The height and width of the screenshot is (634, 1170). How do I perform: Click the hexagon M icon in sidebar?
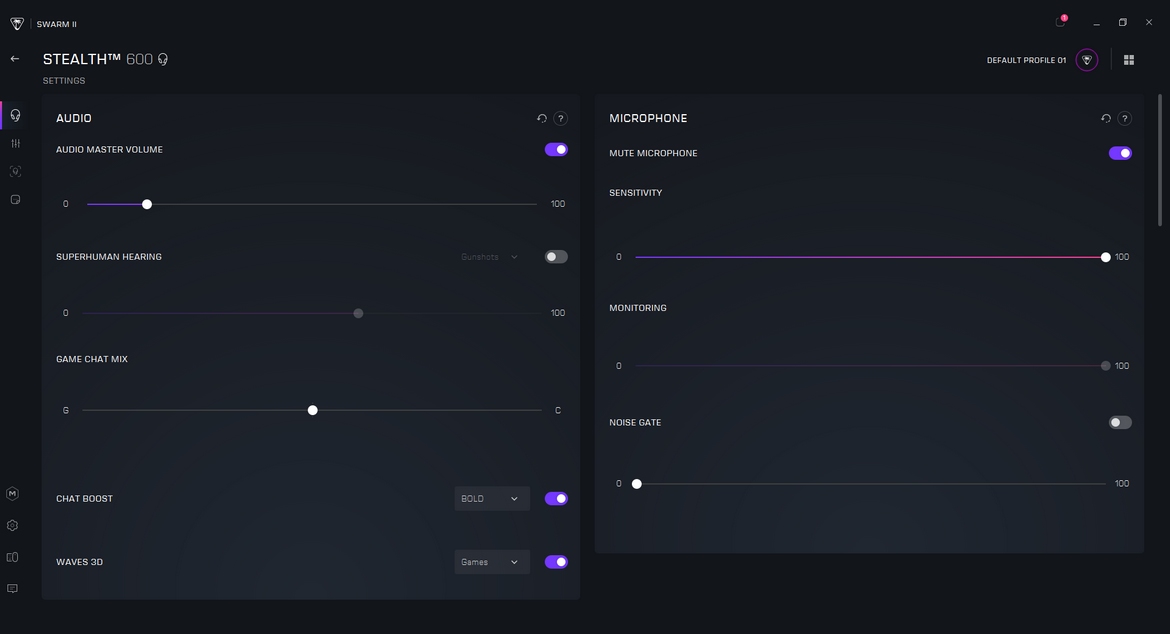(13, 493)
